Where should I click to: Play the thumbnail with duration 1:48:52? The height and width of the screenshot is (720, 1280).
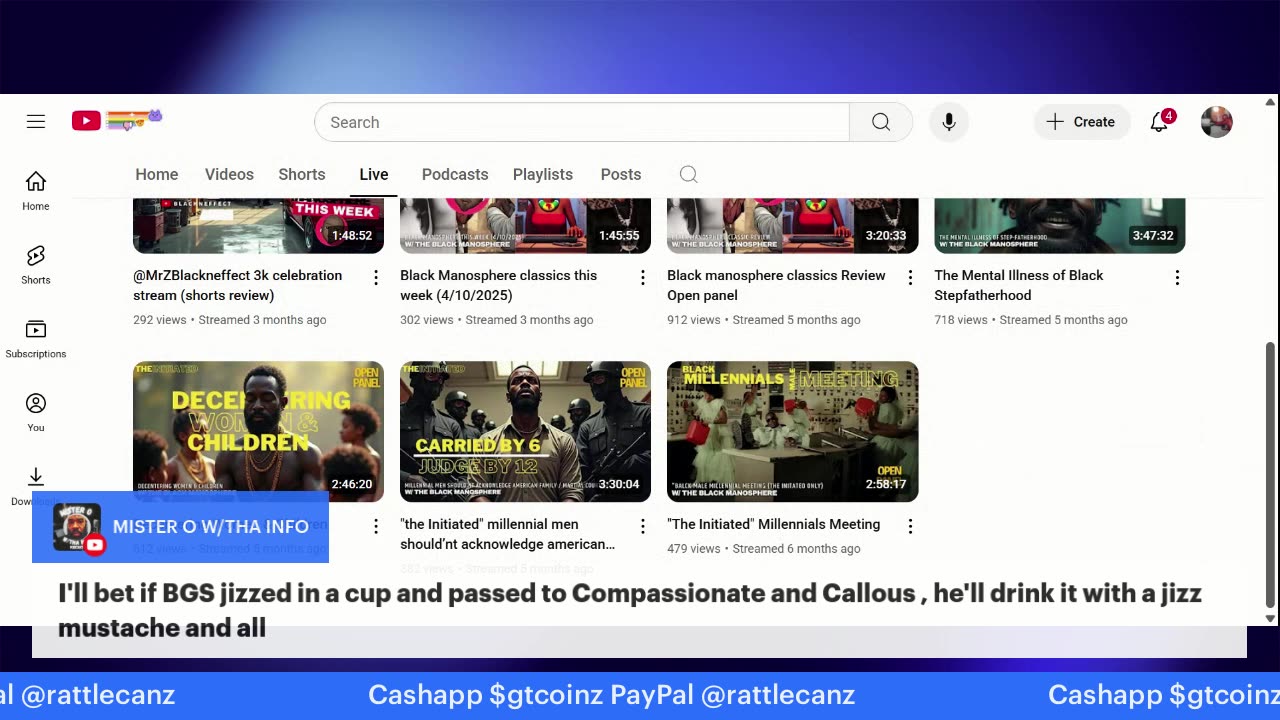click(x=258, y=225)
